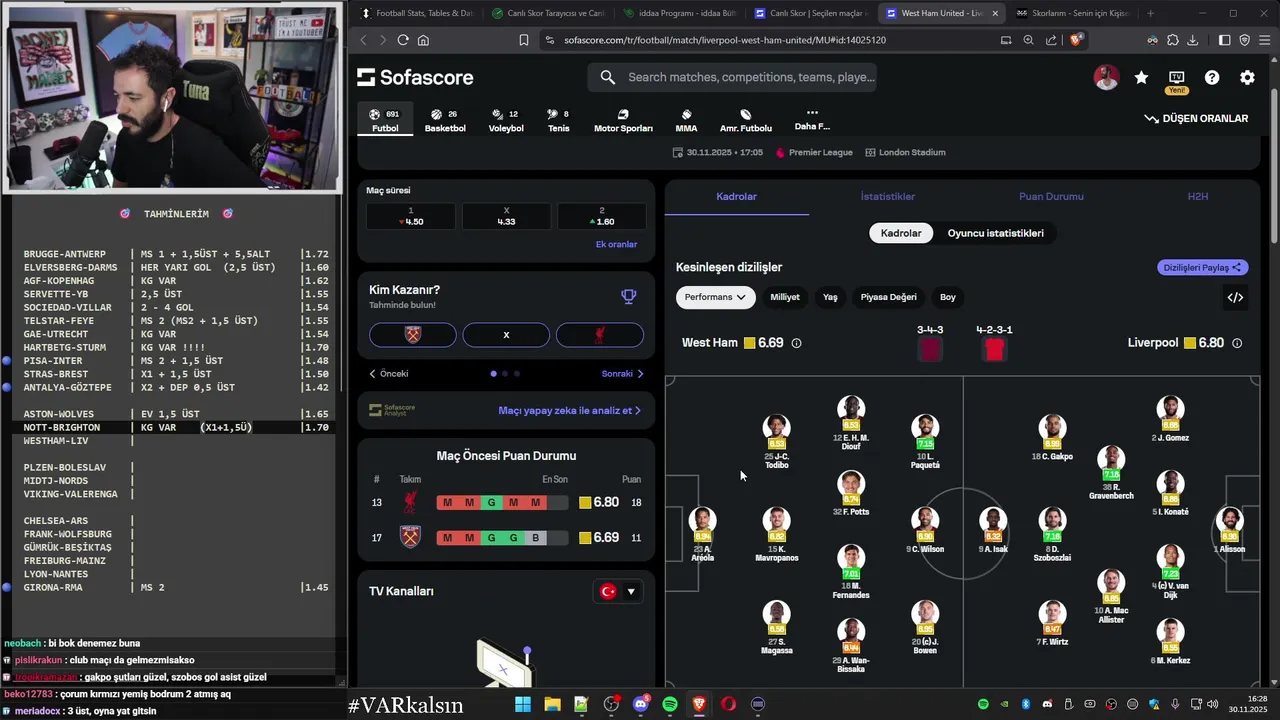Select the Oyuncu istatistikleri pill toggle
The image size is (1280, 720).
[996, 233]
